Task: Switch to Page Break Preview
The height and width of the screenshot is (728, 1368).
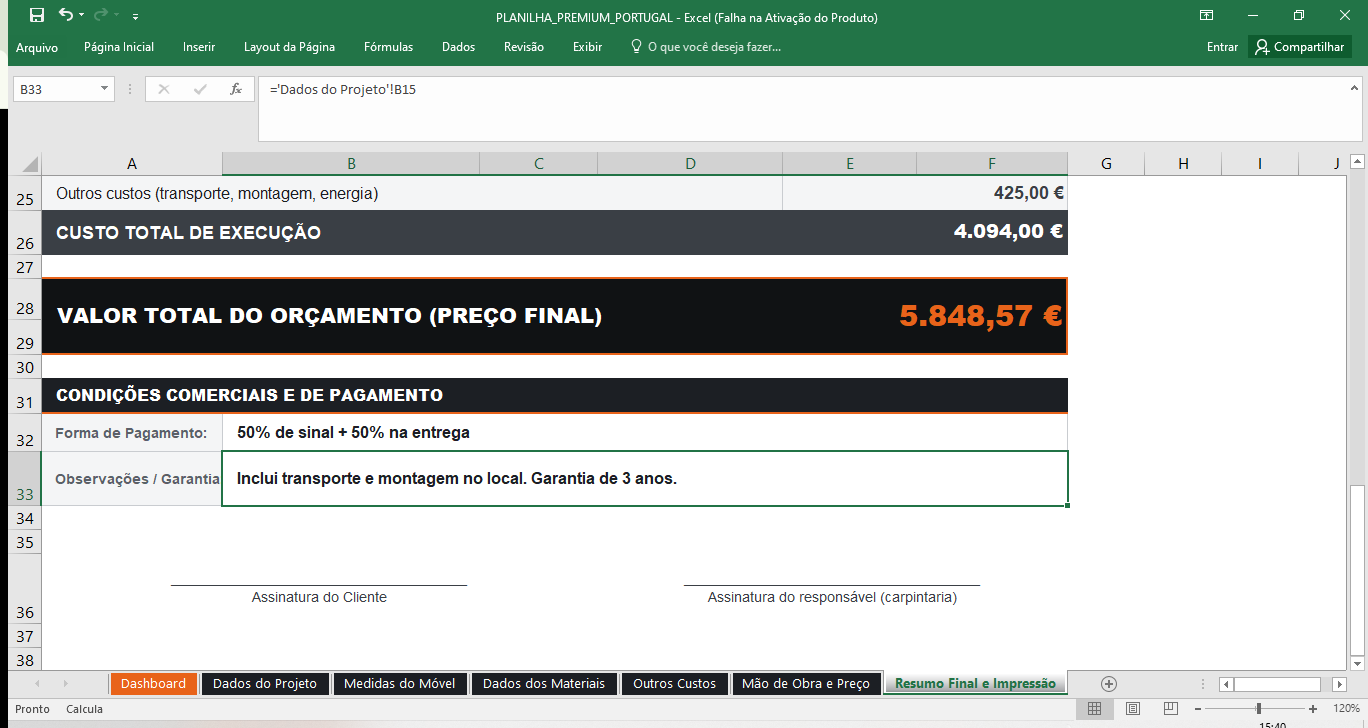Action: click(x=1170, y=709)
